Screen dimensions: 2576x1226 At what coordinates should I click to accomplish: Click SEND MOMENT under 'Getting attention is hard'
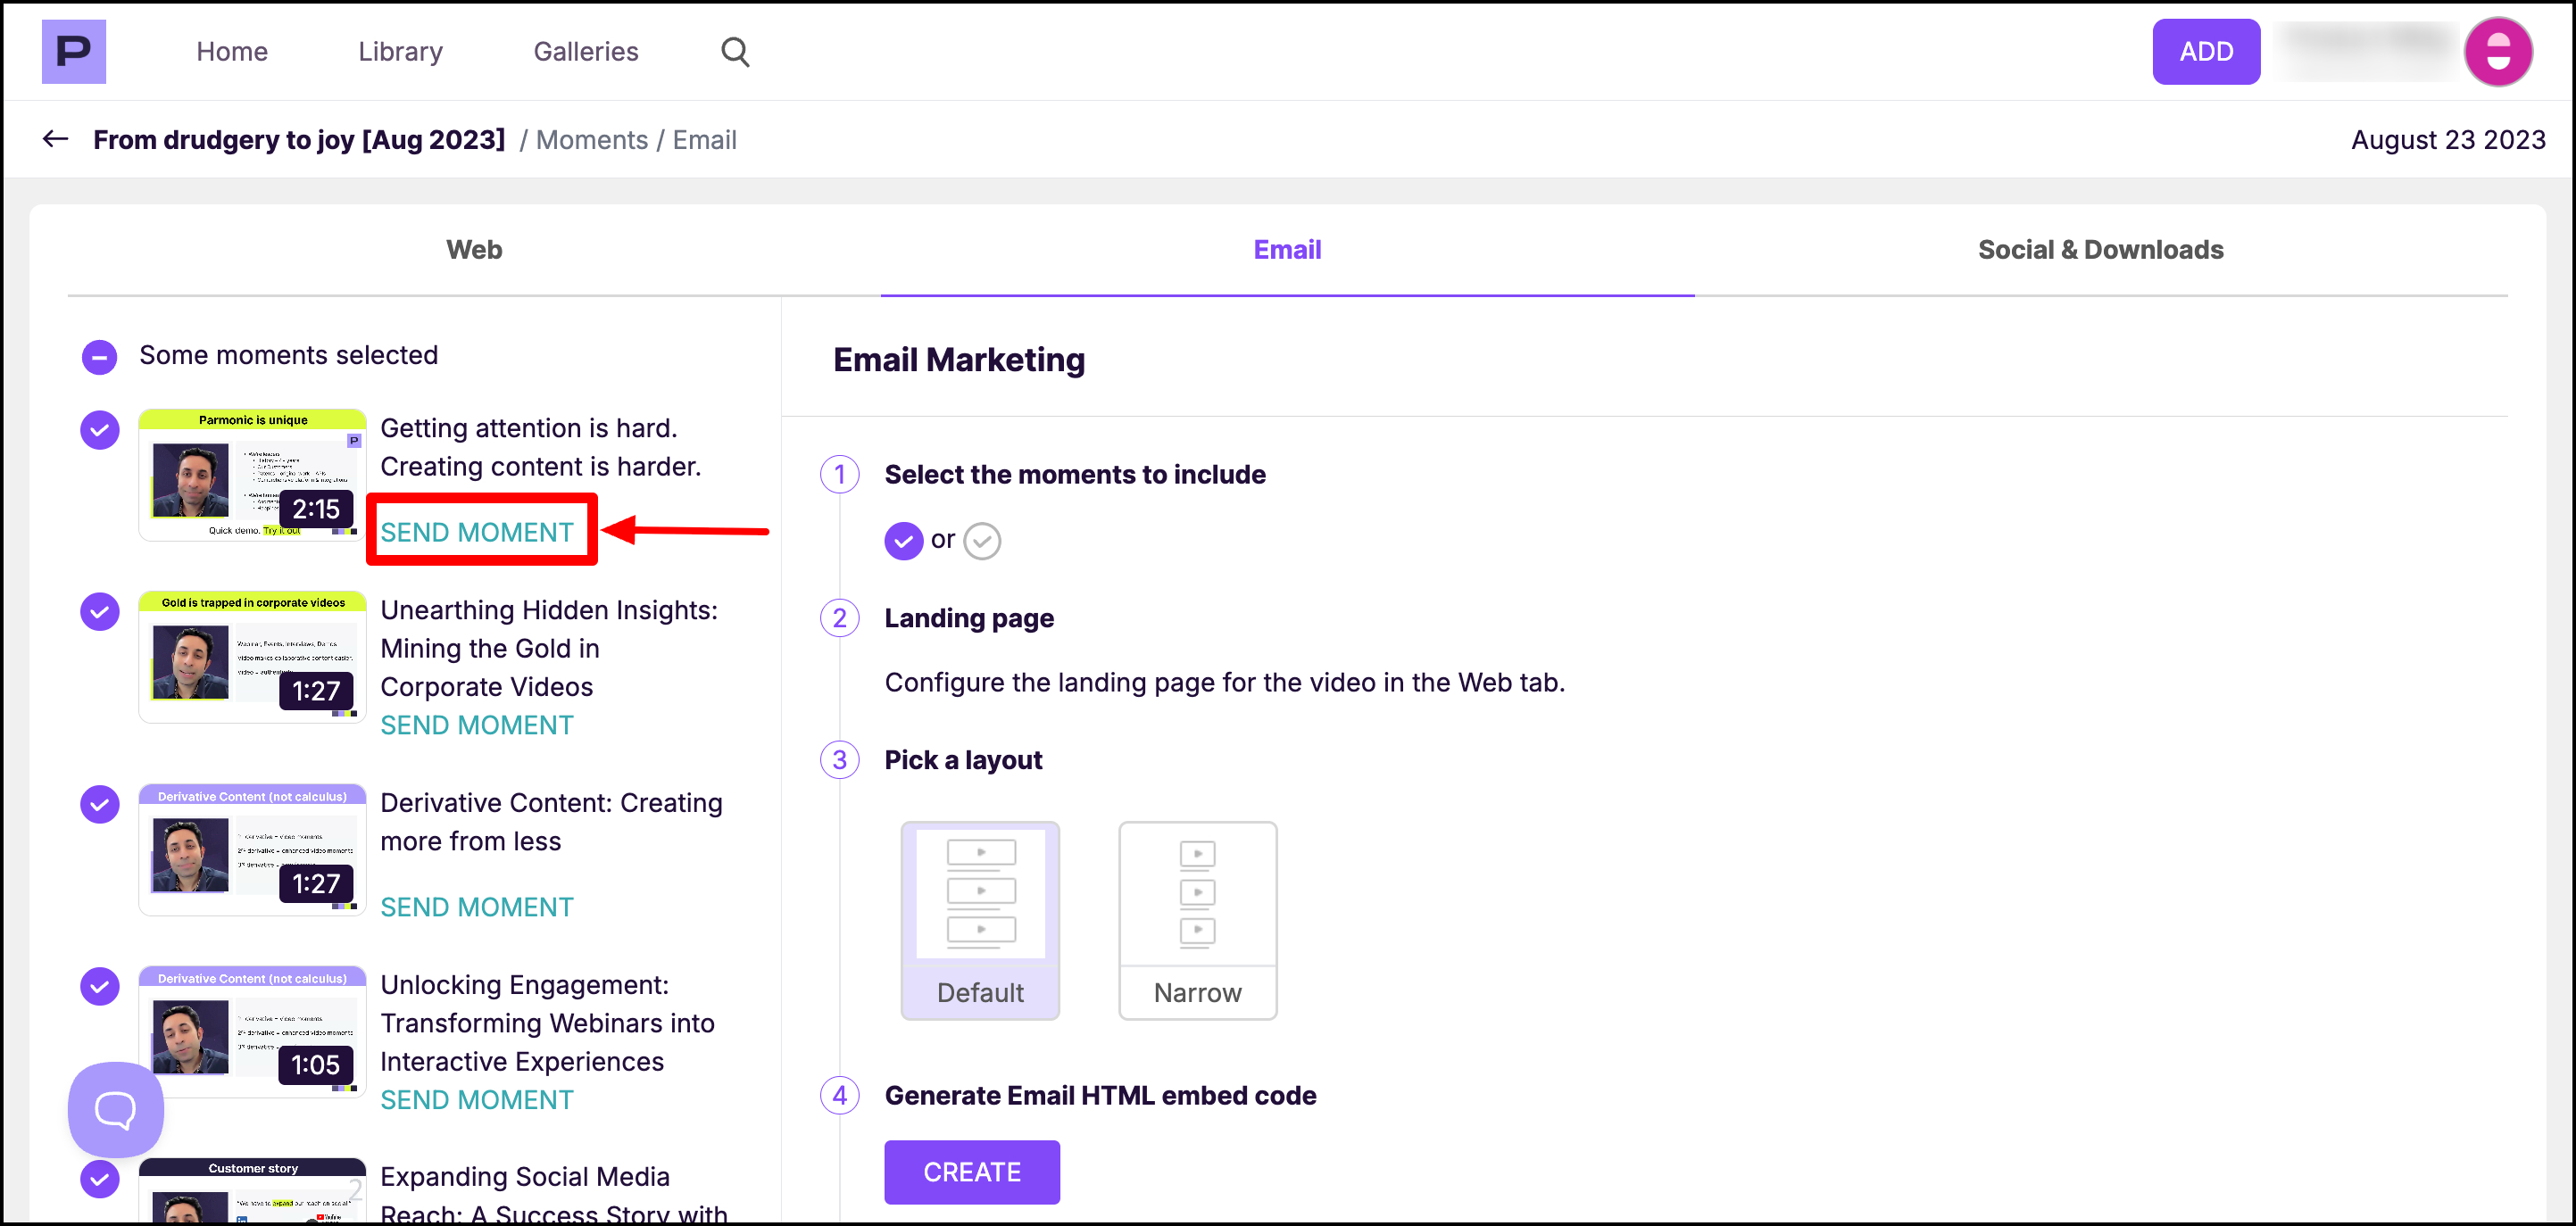476,532
